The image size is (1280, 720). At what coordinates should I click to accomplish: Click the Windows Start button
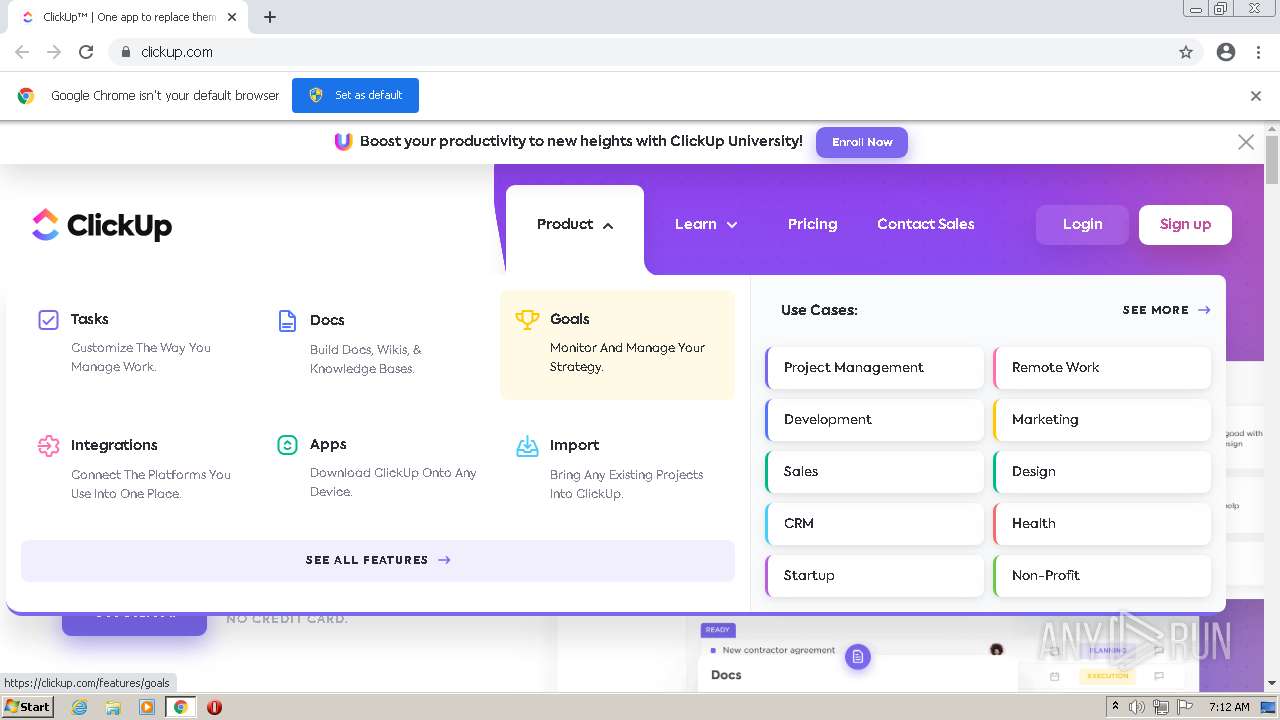pos(28,707)
